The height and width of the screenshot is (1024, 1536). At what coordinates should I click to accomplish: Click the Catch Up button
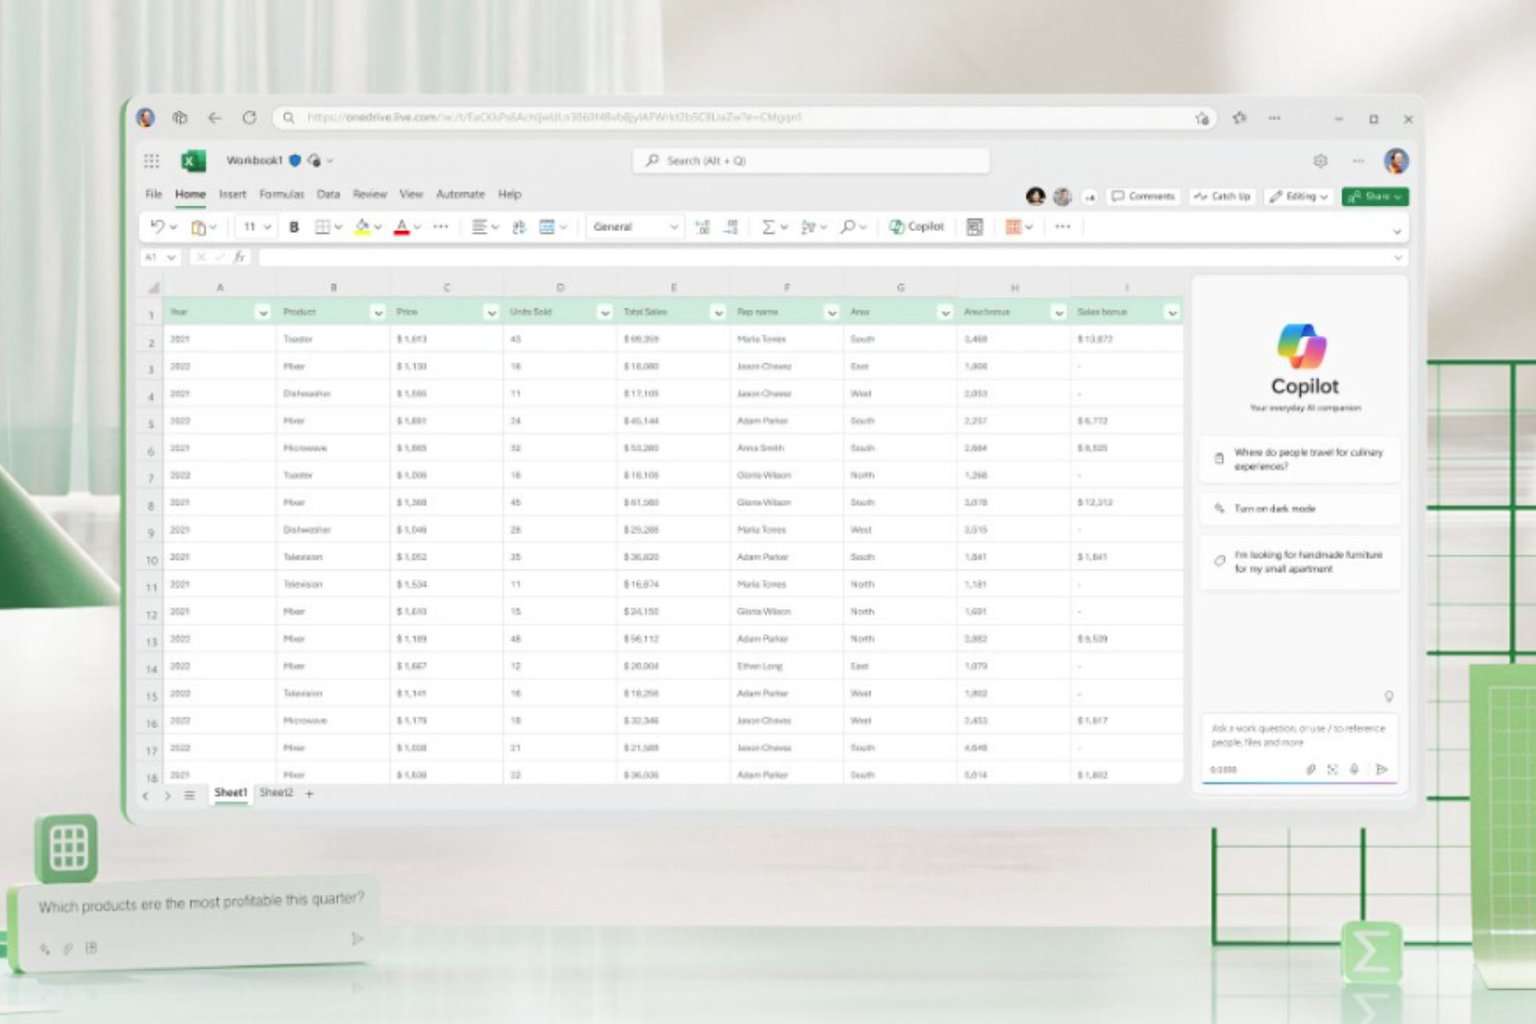click(1222, 197)
